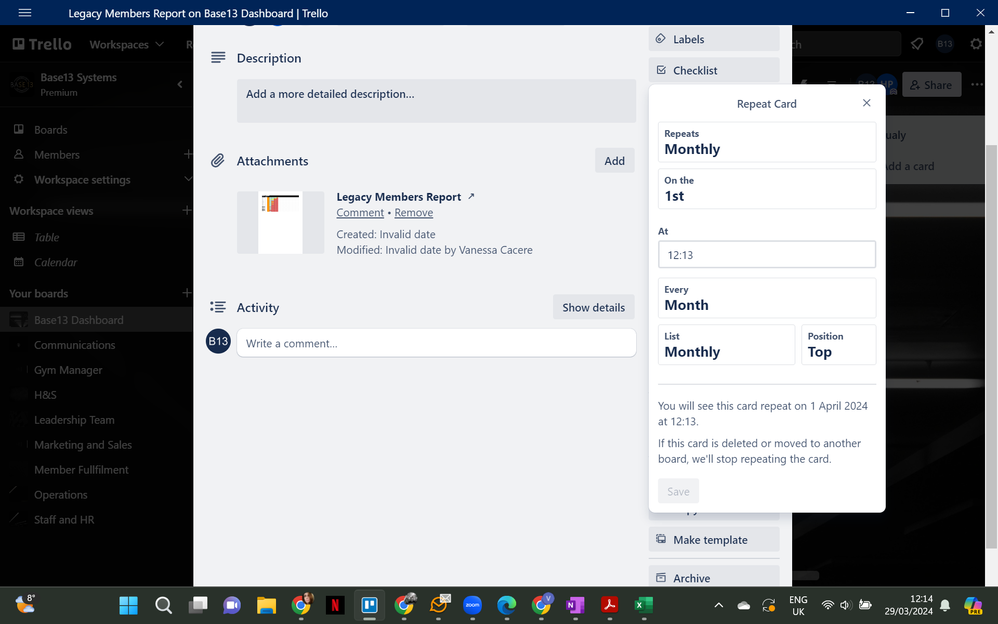Open Task View from taskbar

pyautogui.click(x=198, y=605)
